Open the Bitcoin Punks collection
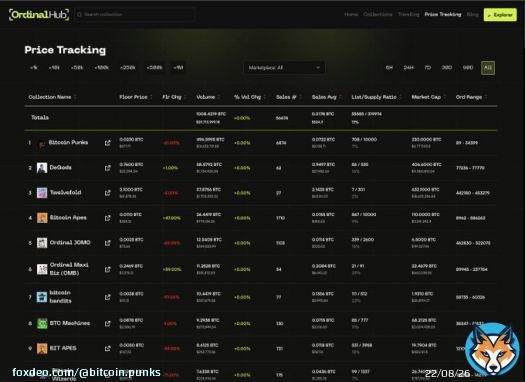The image size is (525, 382). (68, 143)
